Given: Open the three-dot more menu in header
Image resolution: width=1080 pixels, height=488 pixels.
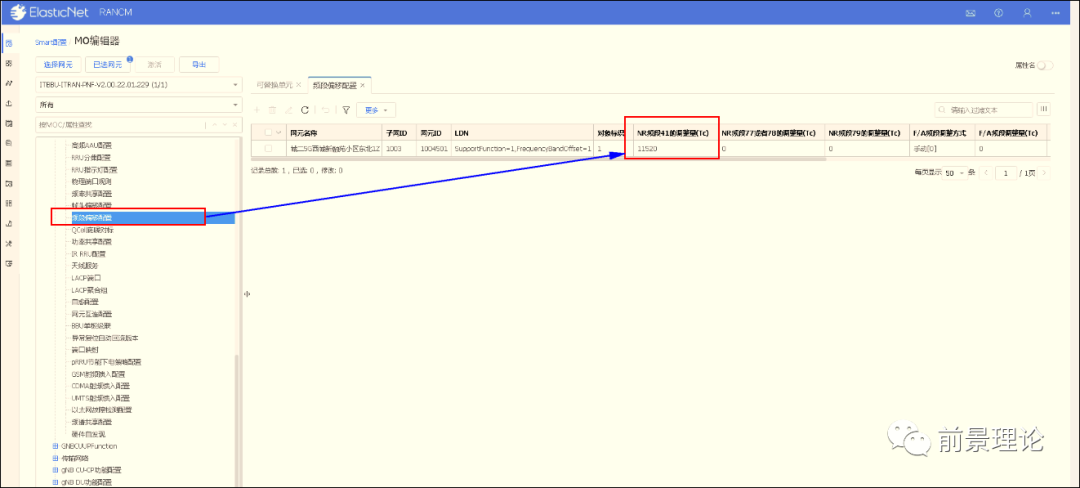Looking at the screenshot, I should point(1055,13).
